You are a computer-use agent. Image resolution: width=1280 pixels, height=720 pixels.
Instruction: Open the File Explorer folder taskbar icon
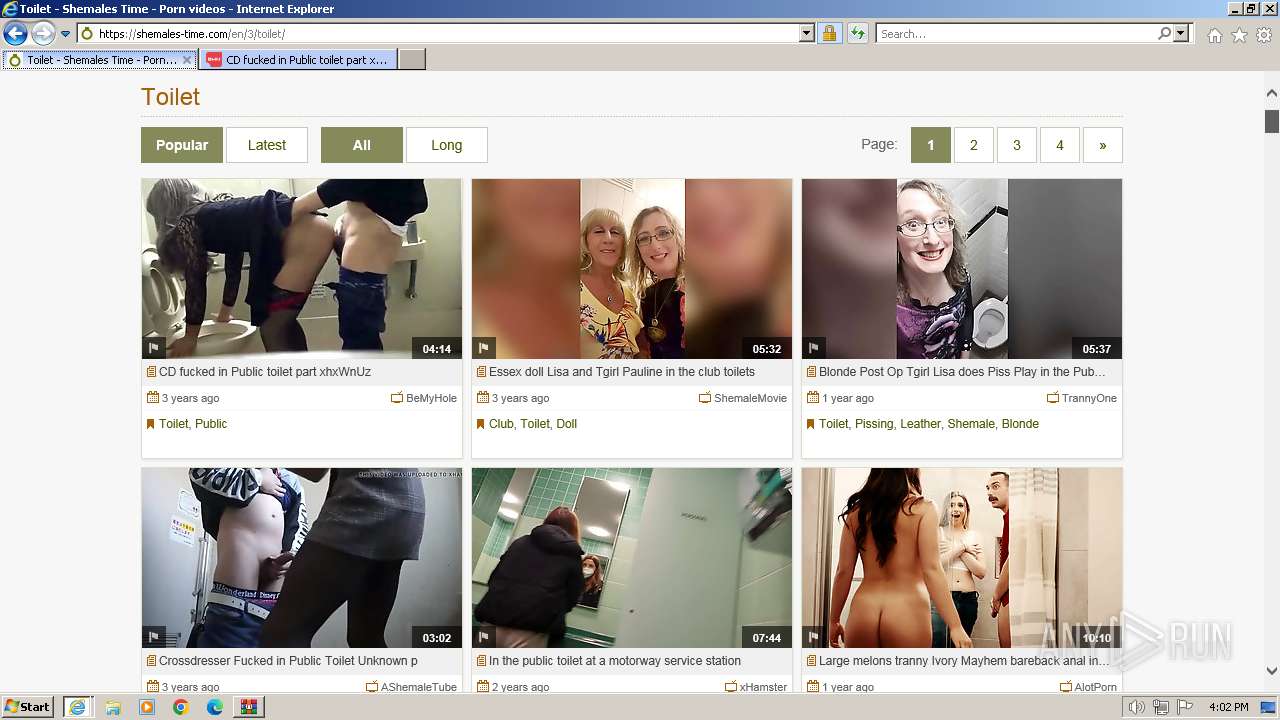coord(113,707)
